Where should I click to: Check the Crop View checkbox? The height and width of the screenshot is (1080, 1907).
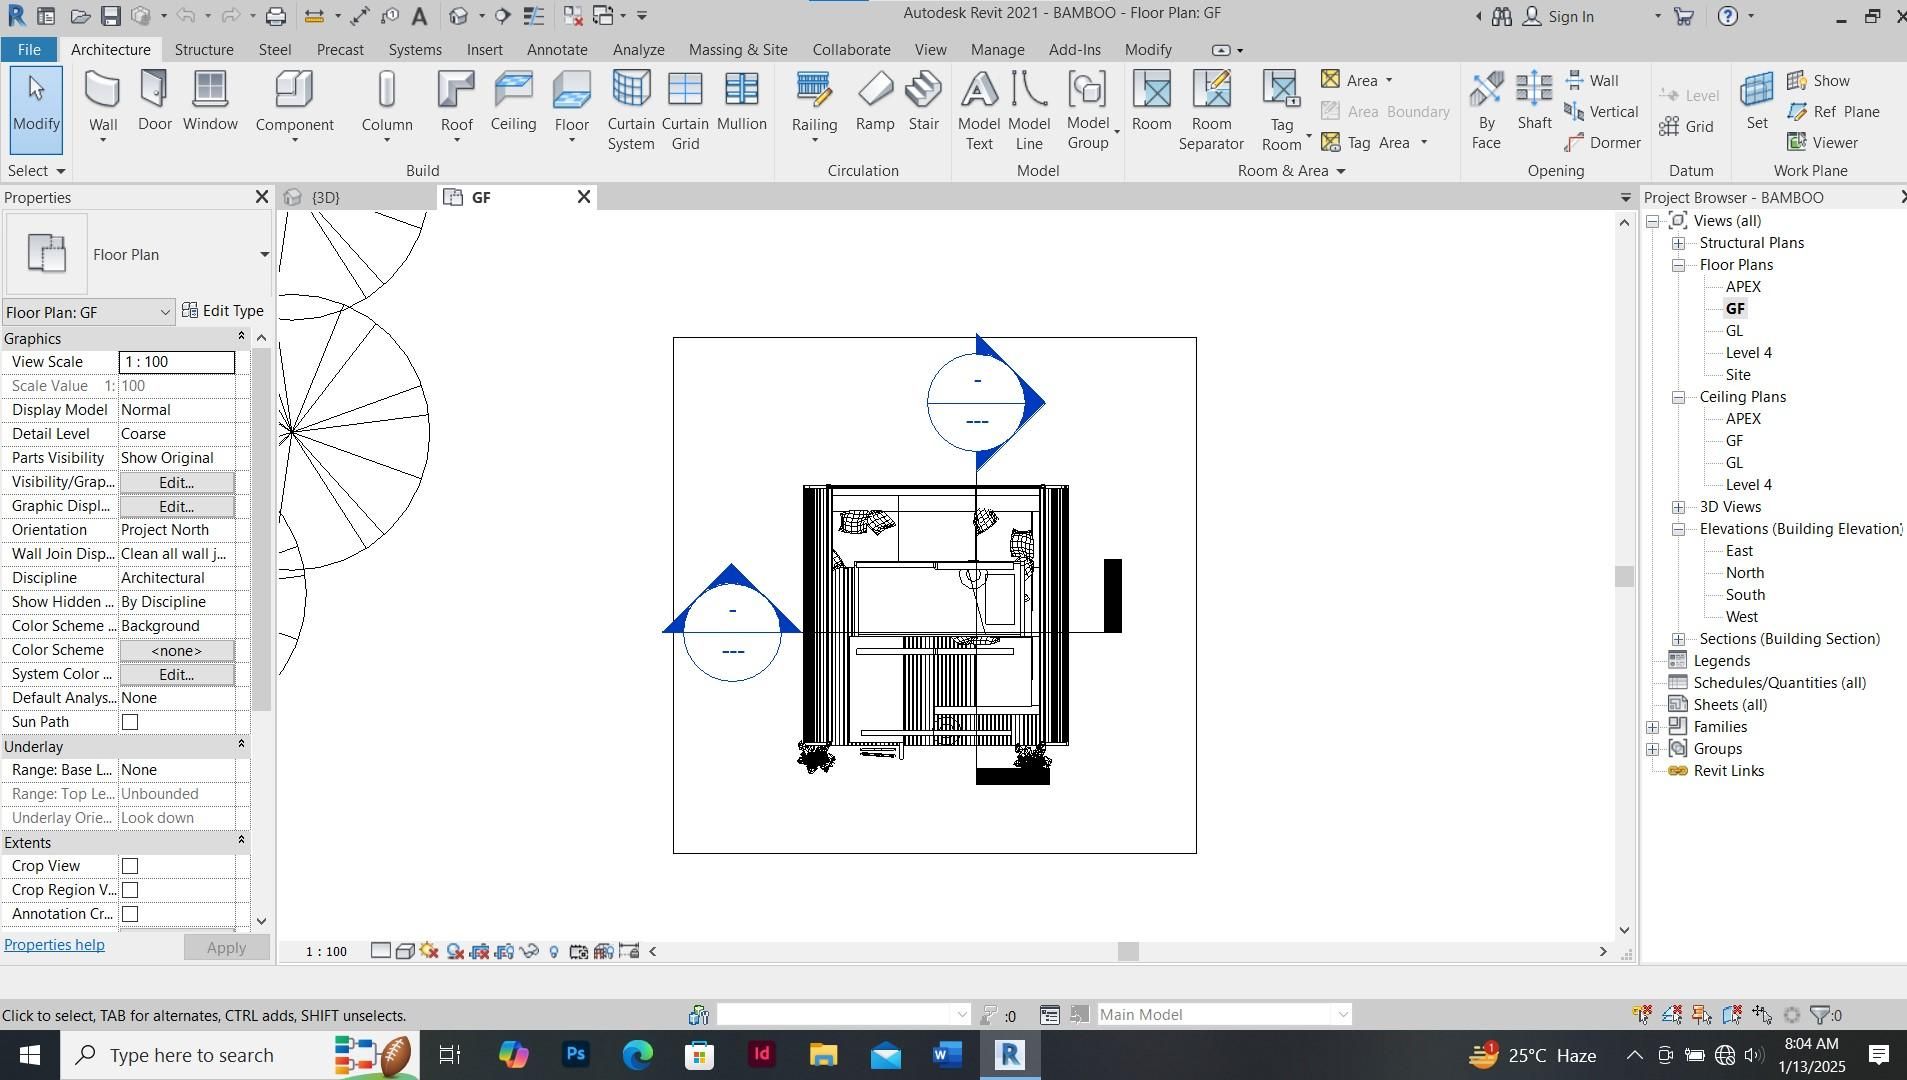[129, 866]
